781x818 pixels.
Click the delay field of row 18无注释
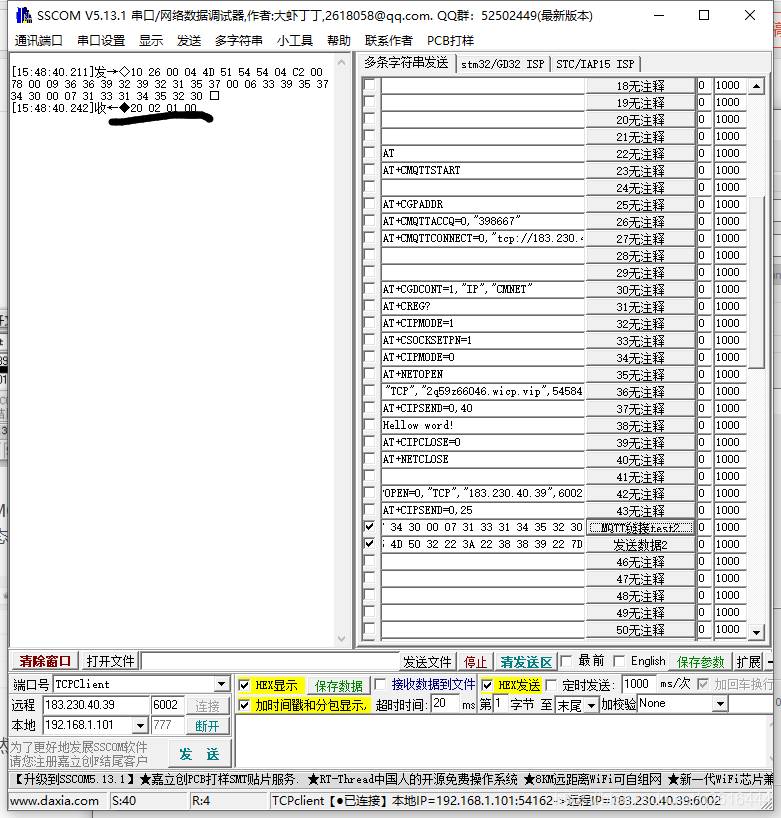[730, 85]
